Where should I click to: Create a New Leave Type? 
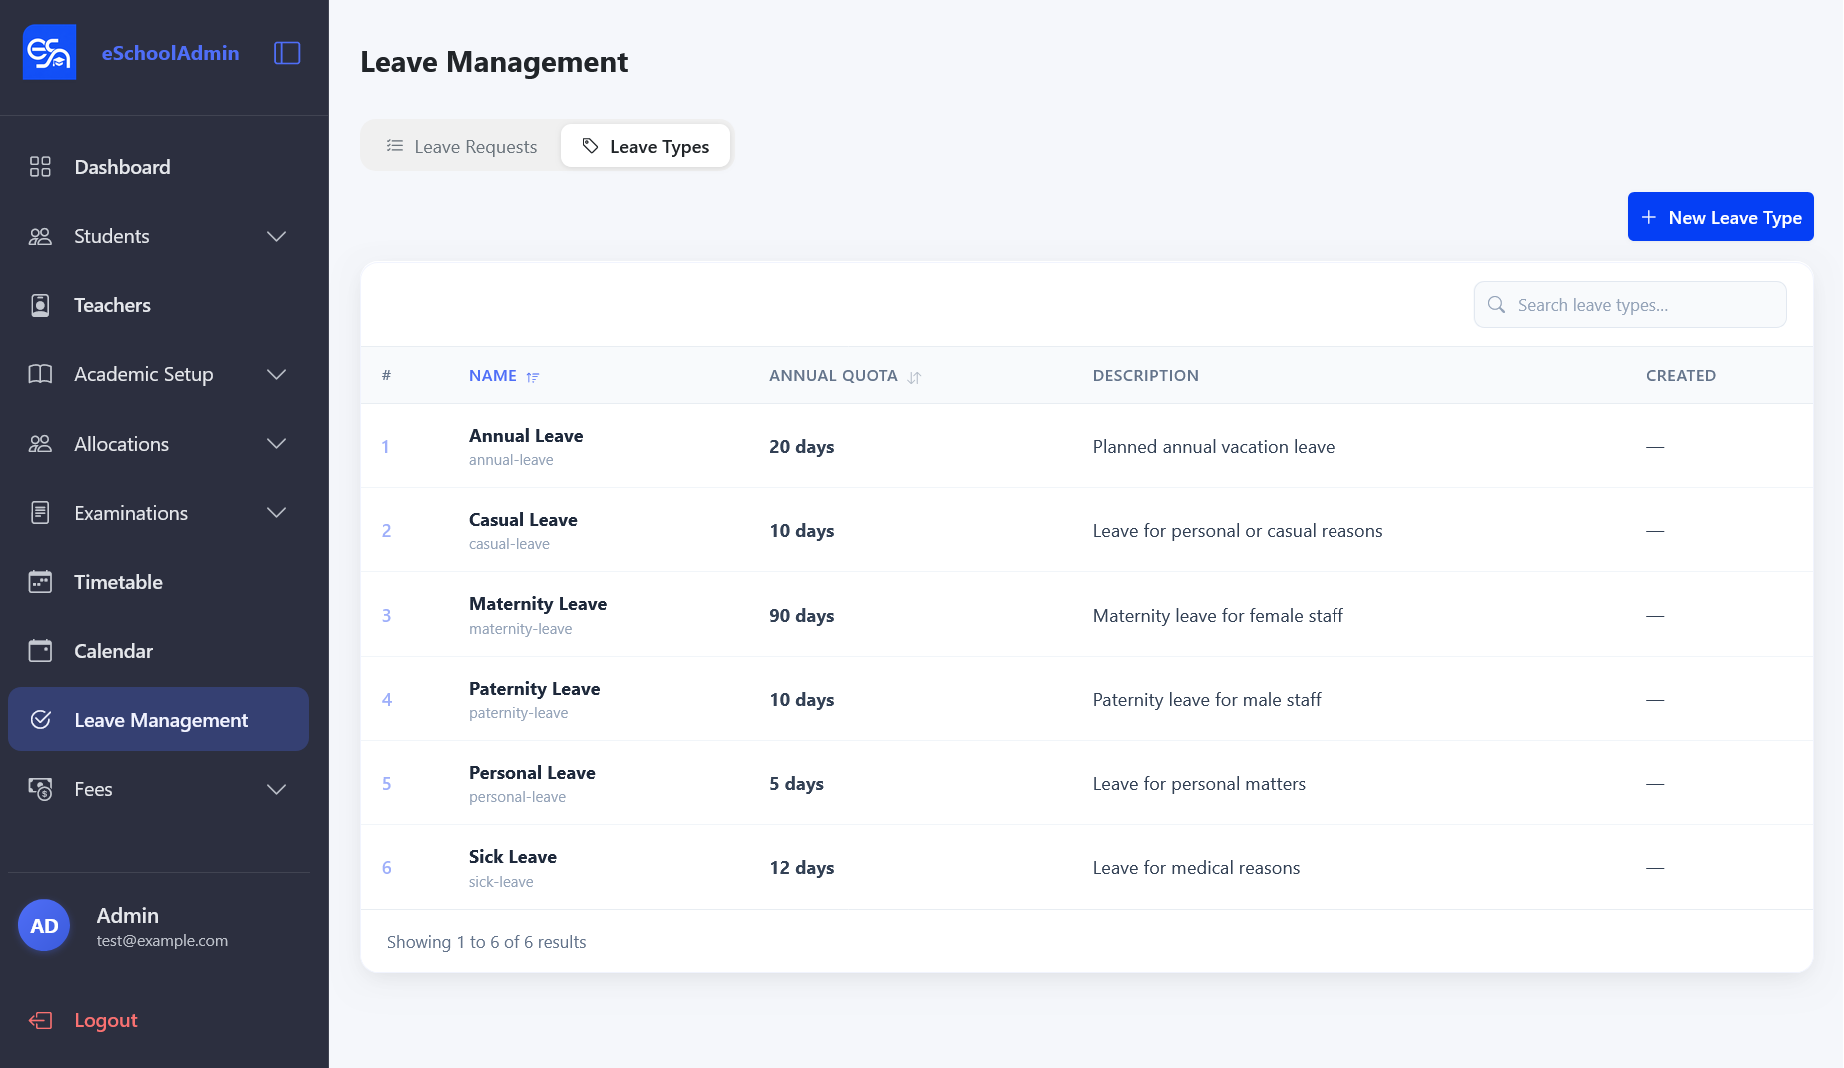pyautogui.click(x=1720, y=217)
